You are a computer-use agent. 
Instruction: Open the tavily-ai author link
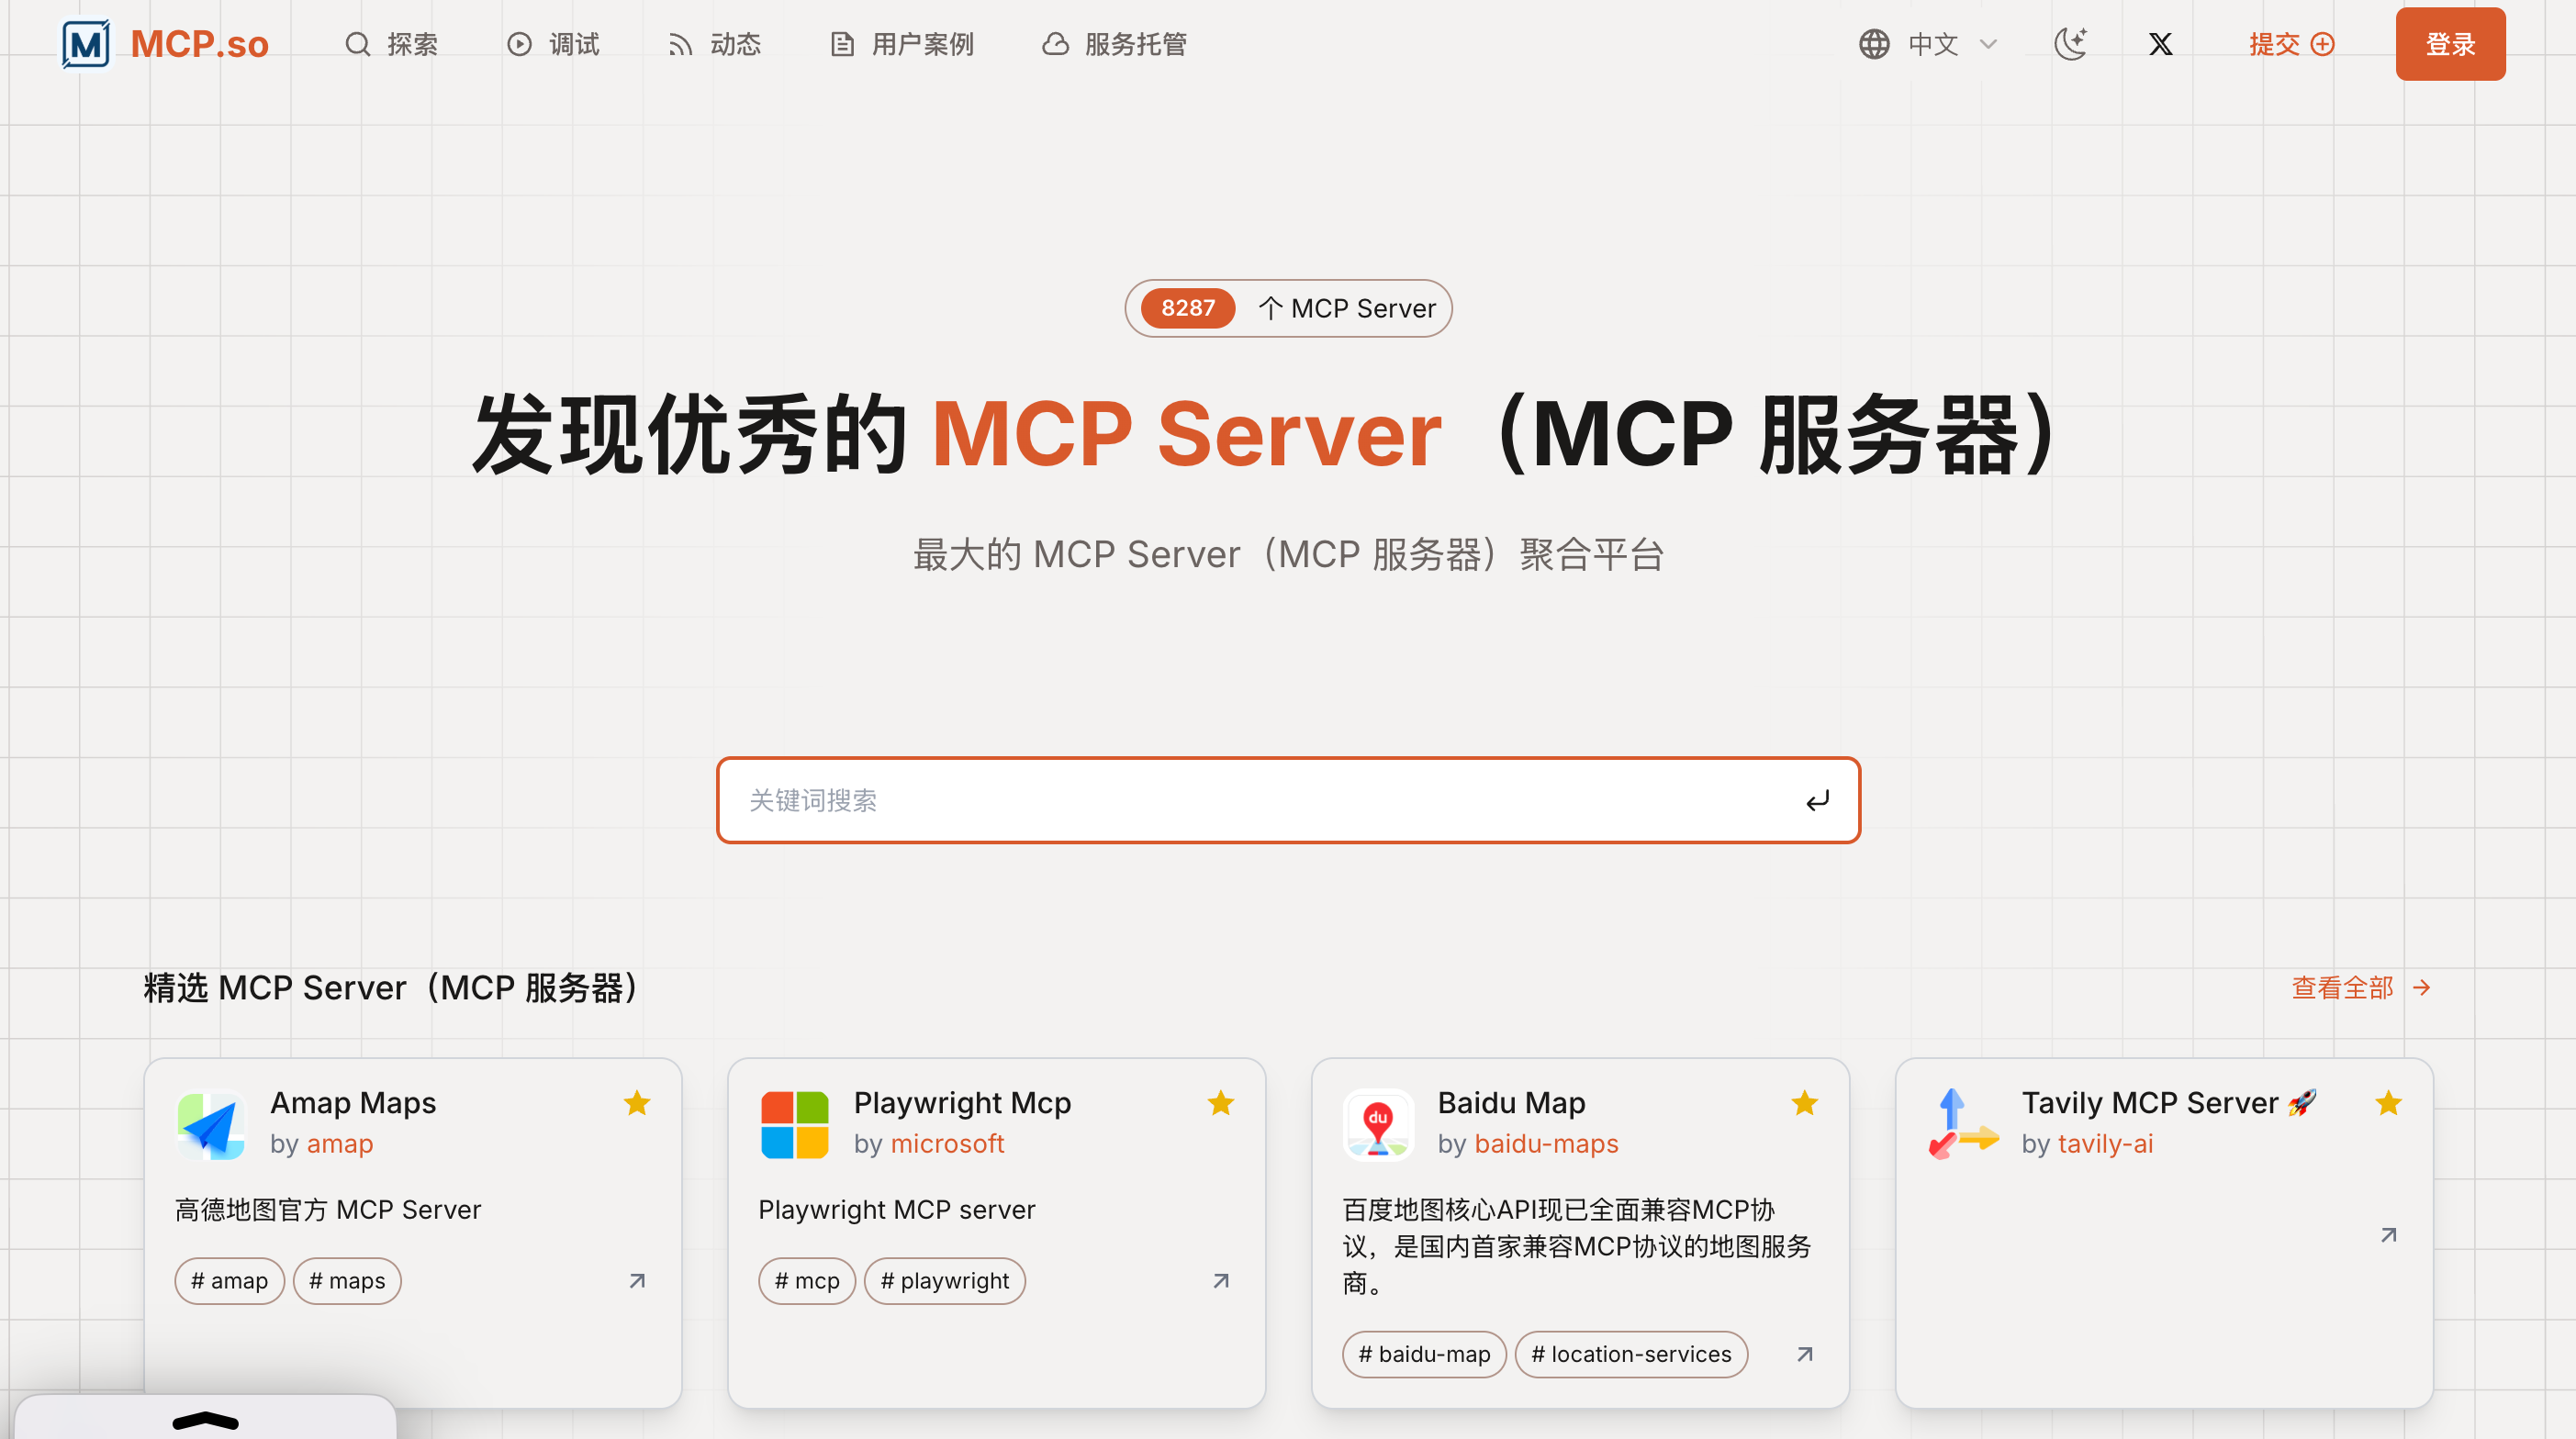[x=2105, y=1143]
